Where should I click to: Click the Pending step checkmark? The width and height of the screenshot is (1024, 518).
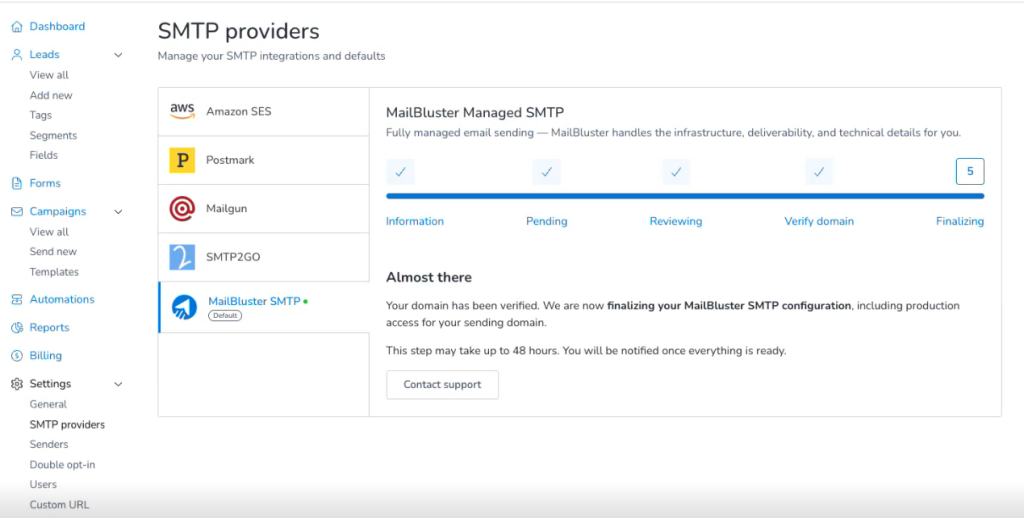[x=547, y=172]
